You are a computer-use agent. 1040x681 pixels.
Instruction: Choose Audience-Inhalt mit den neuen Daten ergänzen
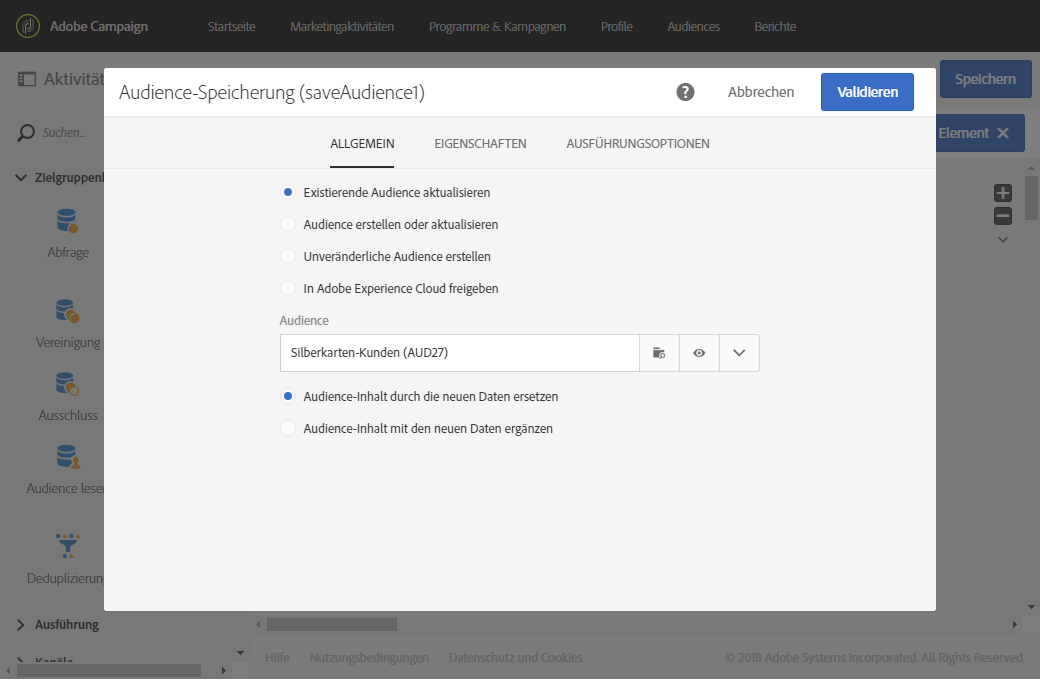coord(287,428)
